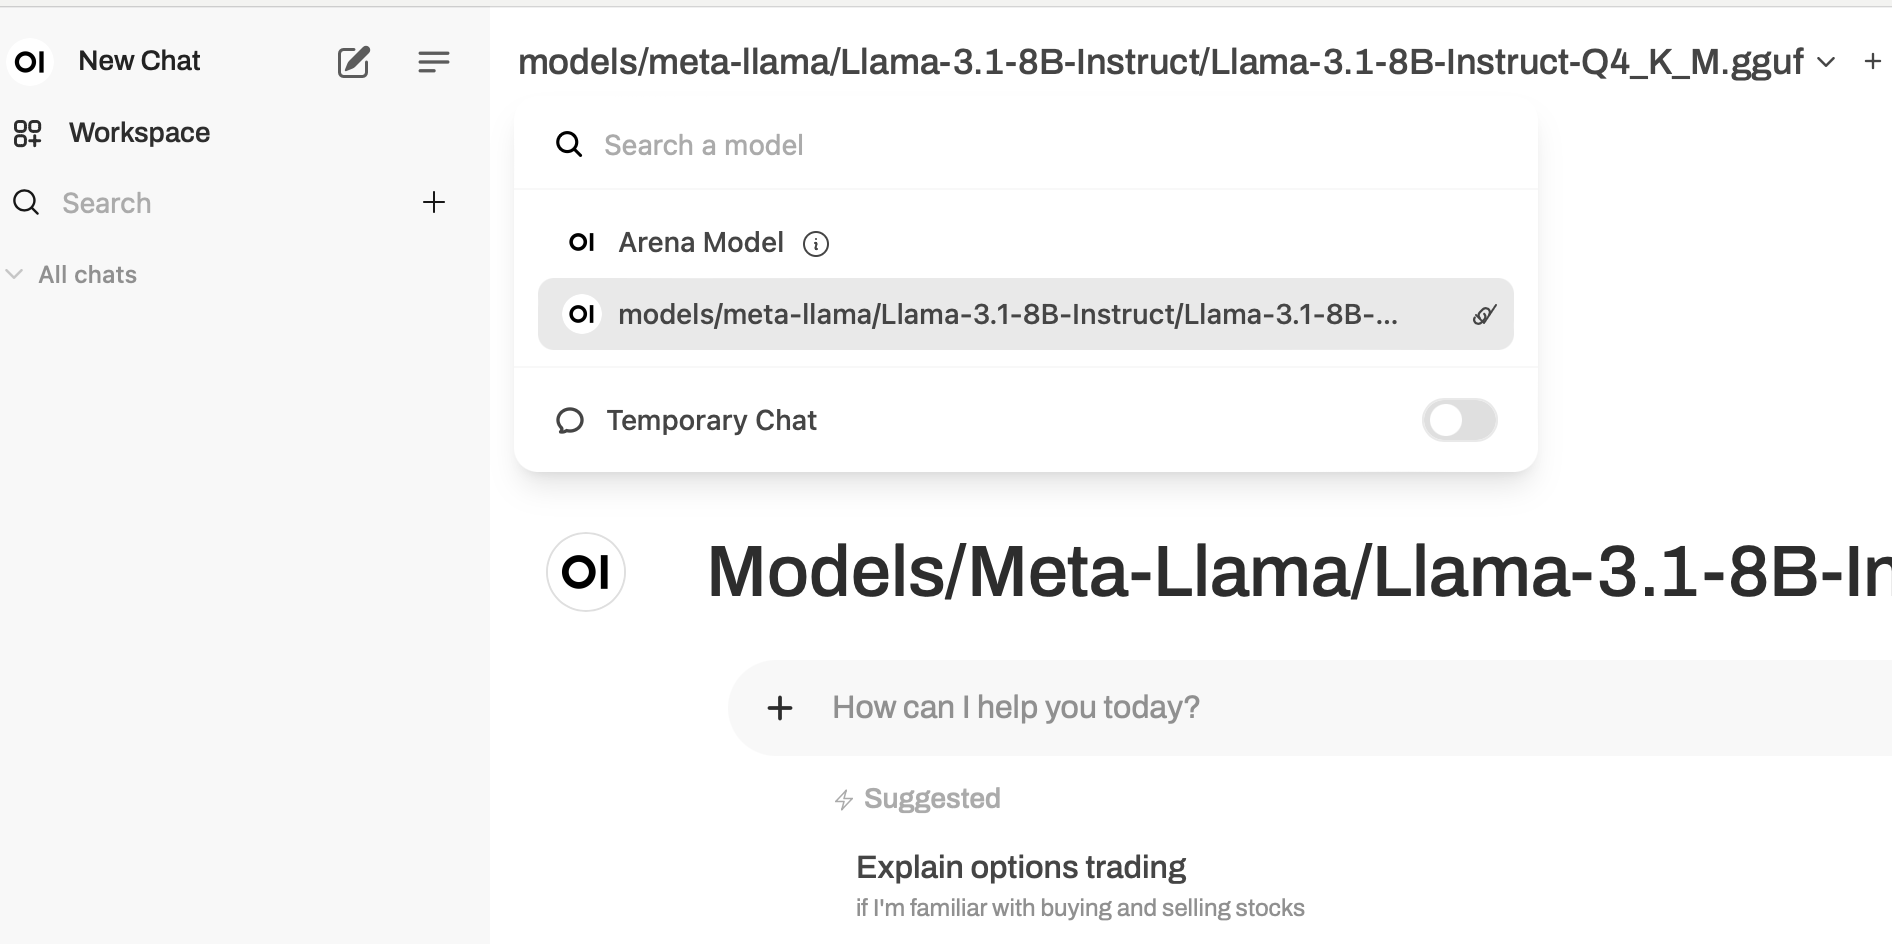The height and width of the screenshot is (944, 1892).
Task: Click the new chat pencil icon
Action: tap(353, 62)
